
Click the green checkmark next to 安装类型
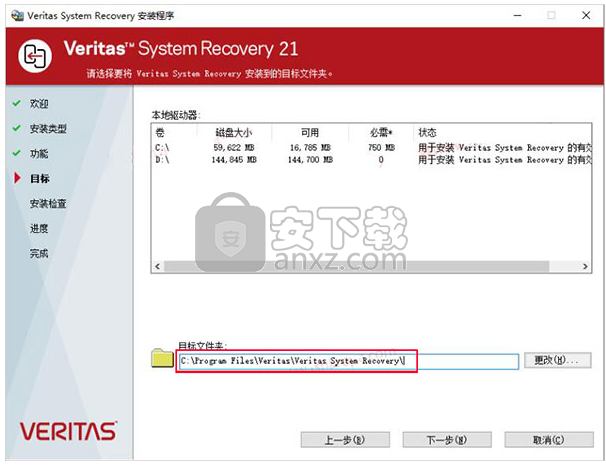(17, 128)
